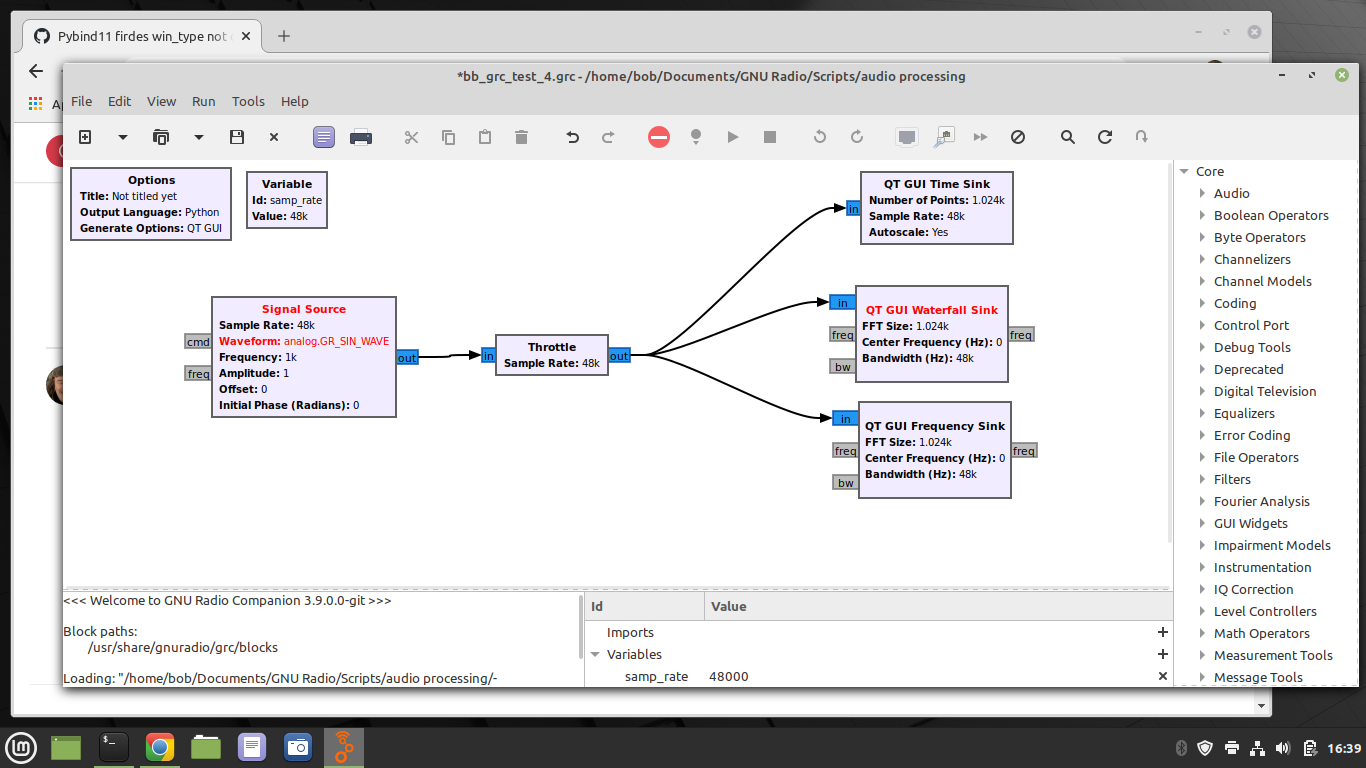Click the Open flowgraph icon
Screen dimensions: 1366x768
(x=161, y=137)
